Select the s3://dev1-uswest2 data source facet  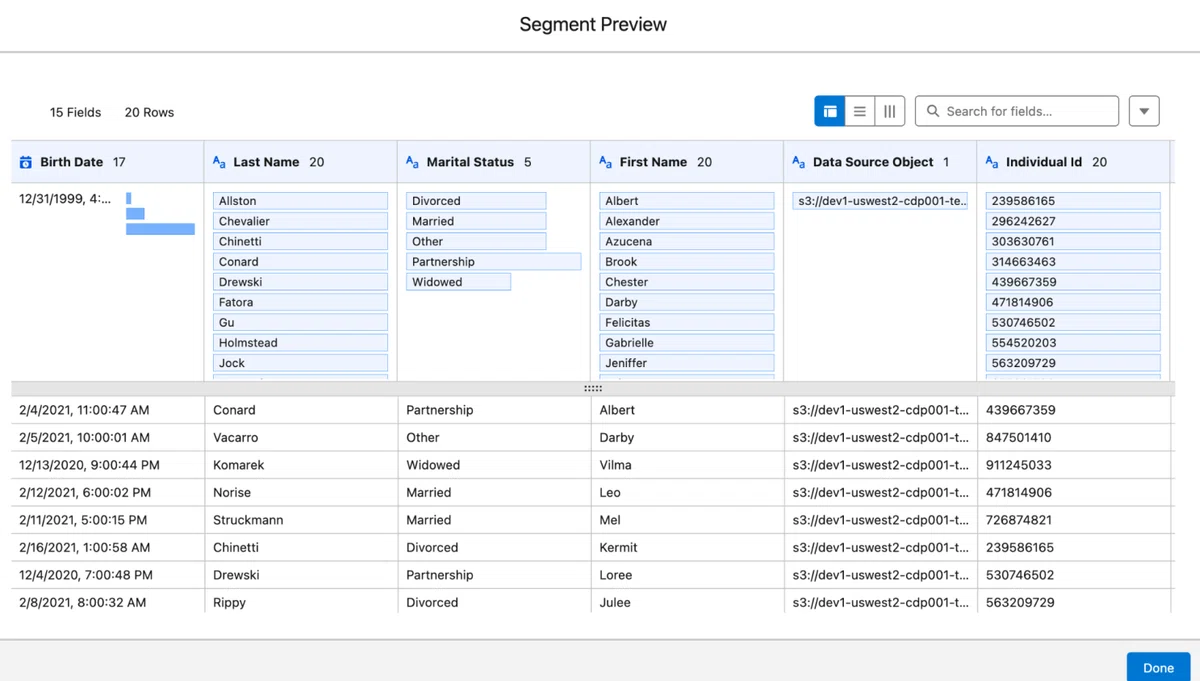click(880, 201)
